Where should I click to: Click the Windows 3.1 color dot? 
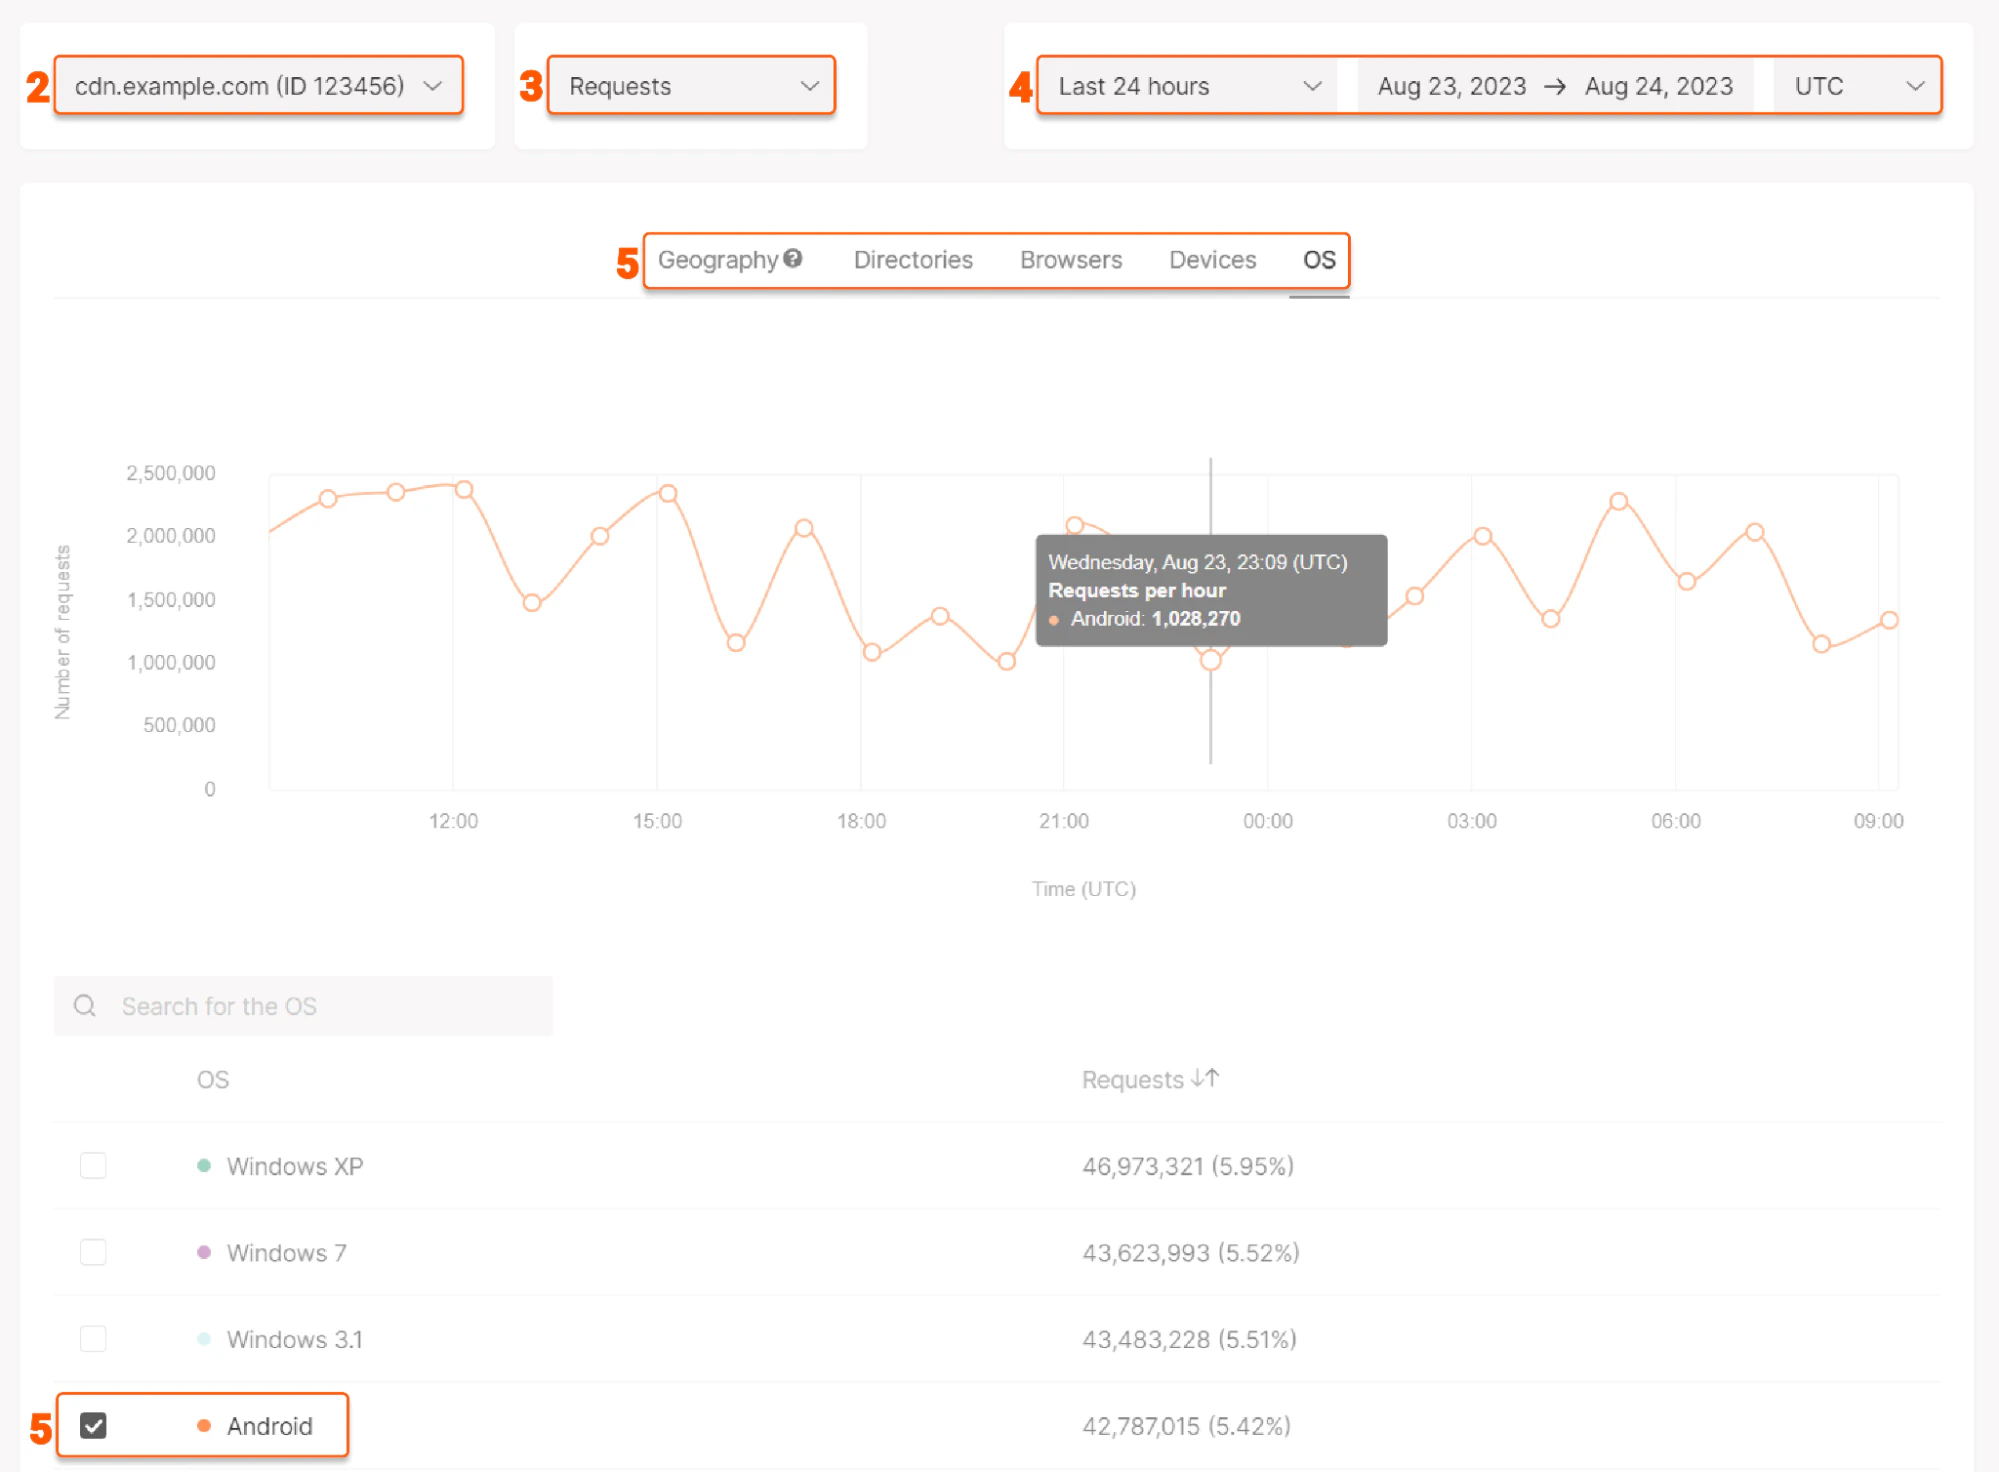pyautogui.click(x=204, y=1338)
